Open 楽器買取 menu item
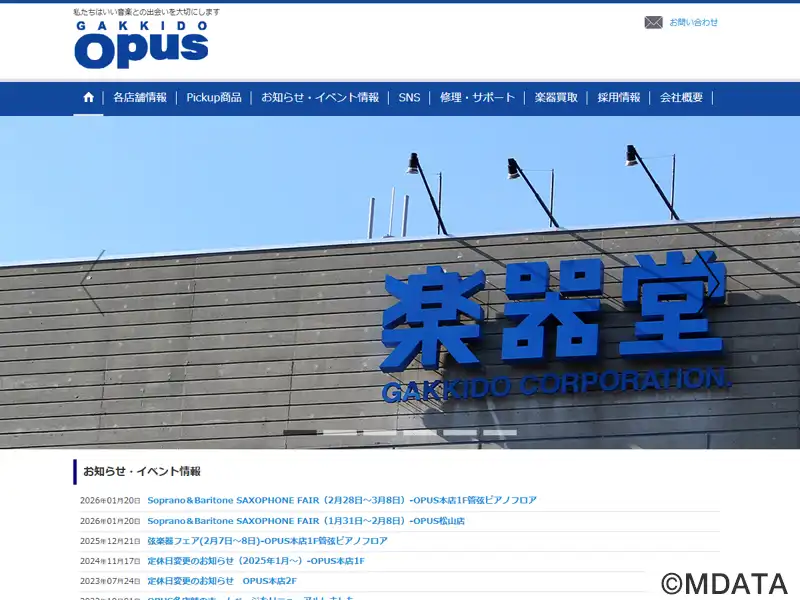 [556, 97]
